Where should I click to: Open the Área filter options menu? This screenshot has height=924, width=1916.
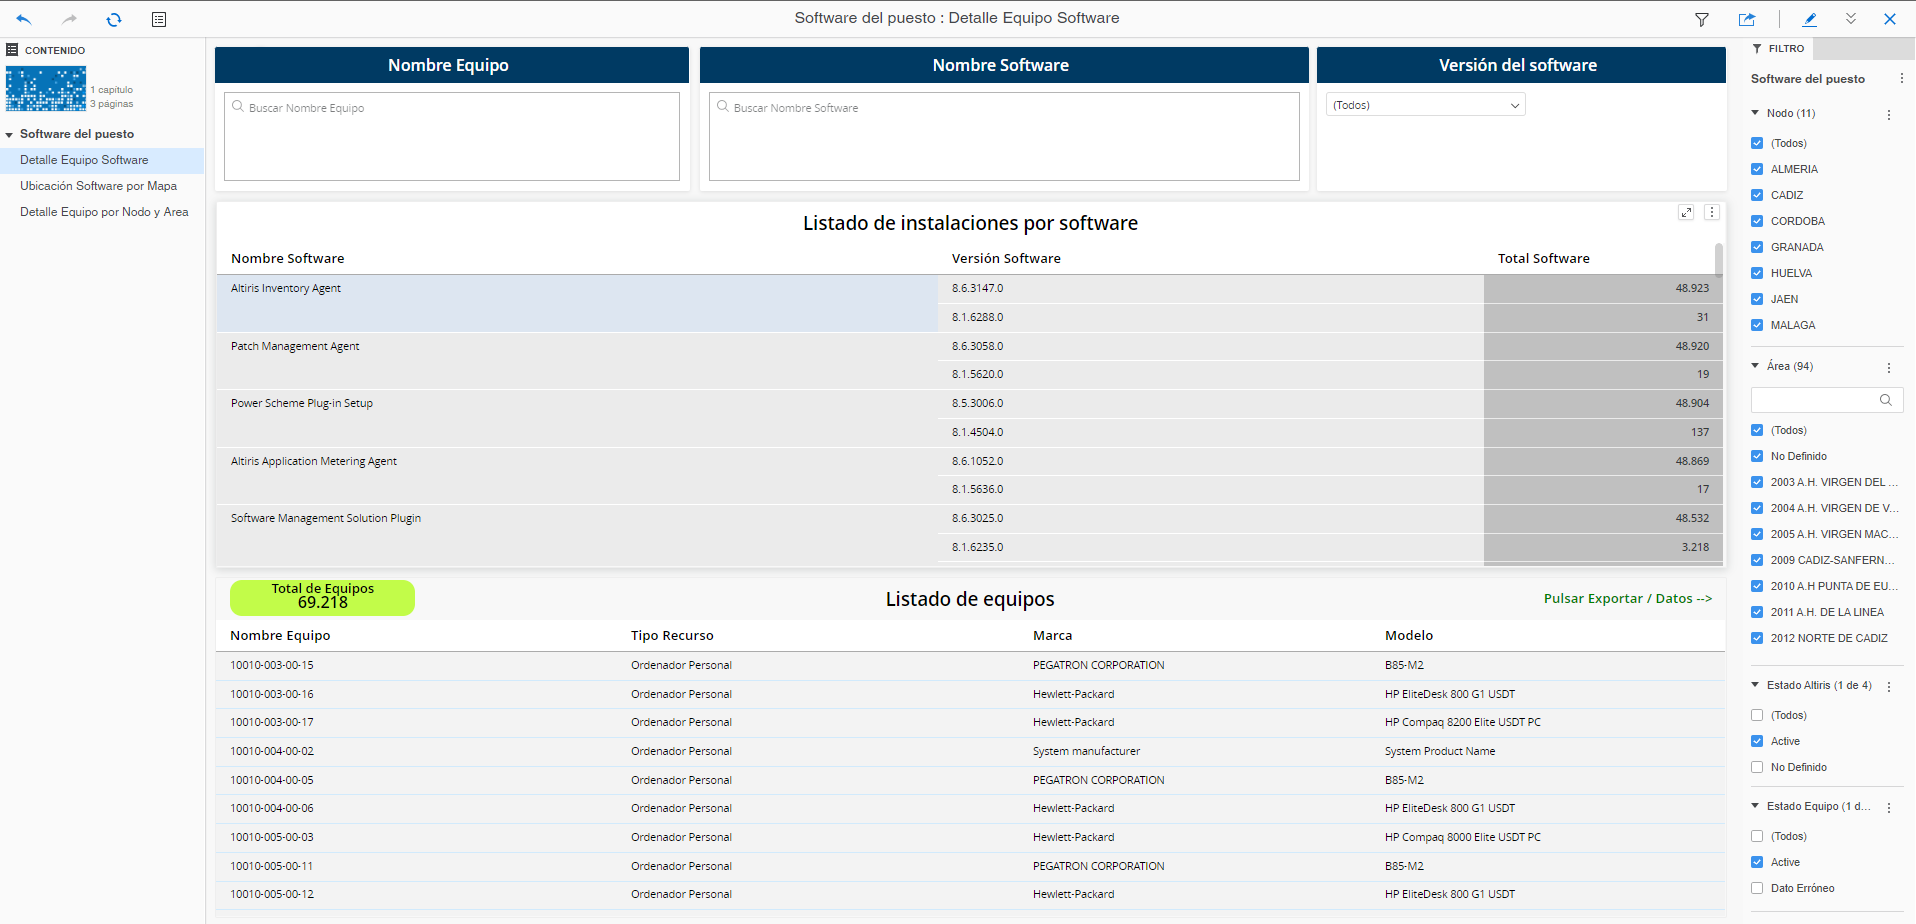pos(1889,367)
